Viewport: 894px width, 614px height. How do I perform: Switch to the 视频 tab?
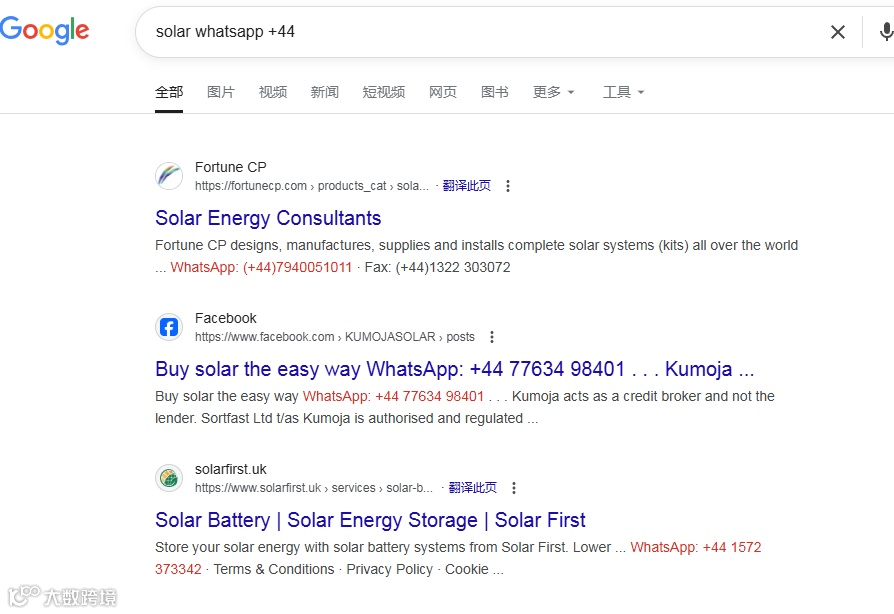273,92
